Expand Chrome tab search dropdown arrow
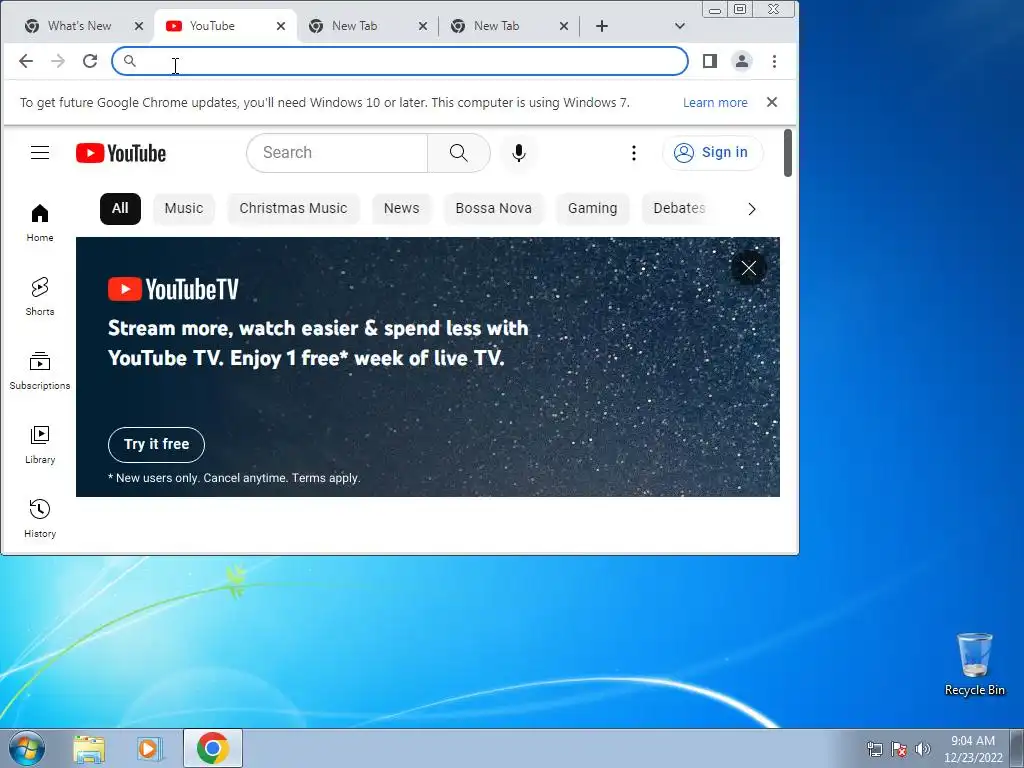The image size is (1024, 768). 680,26
